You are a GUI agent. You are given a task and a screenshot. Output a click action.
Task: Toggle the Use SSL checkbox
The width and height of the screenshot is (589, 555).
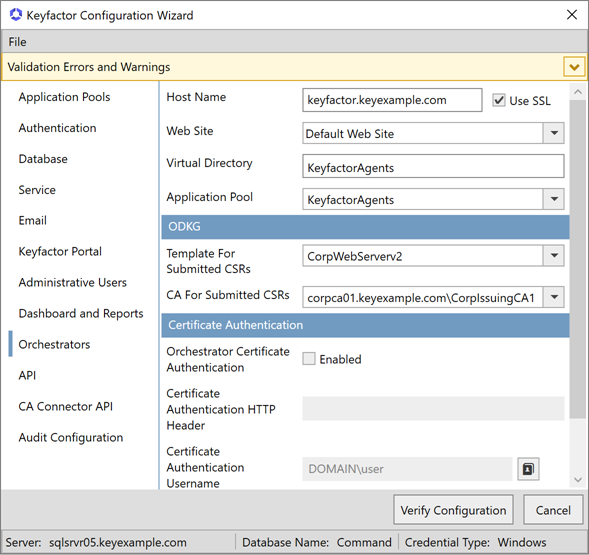[499, 100]
